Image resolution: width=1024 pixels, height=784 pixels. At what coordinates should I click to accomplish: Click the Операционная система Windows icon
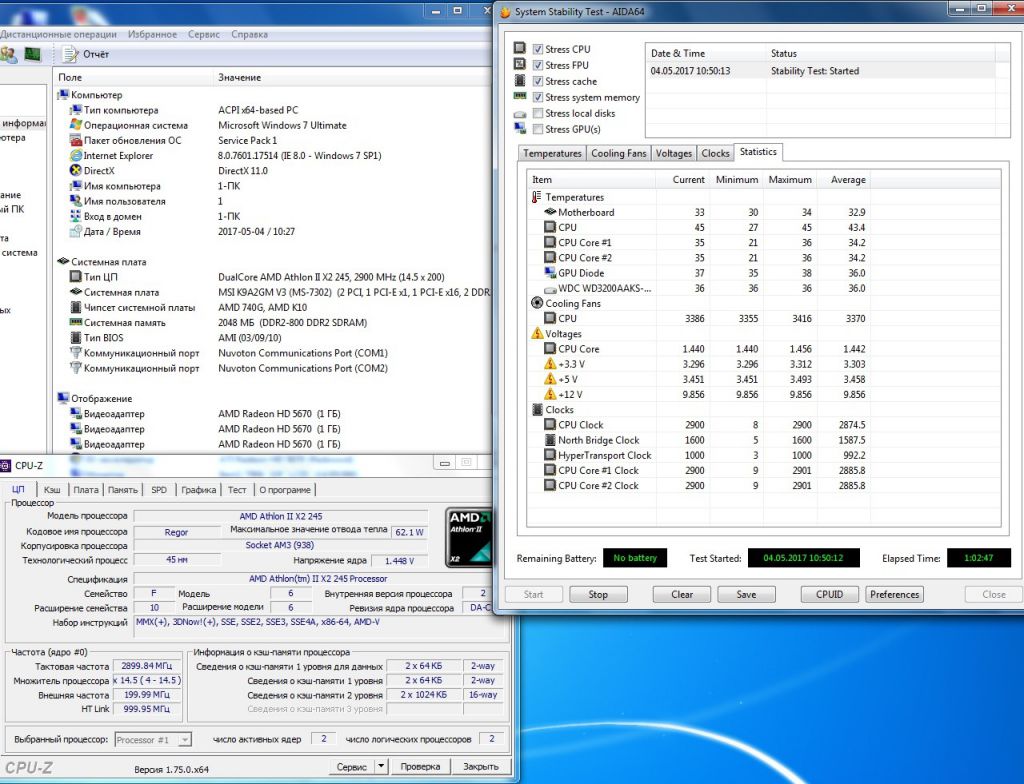click(x=76, y=125)
